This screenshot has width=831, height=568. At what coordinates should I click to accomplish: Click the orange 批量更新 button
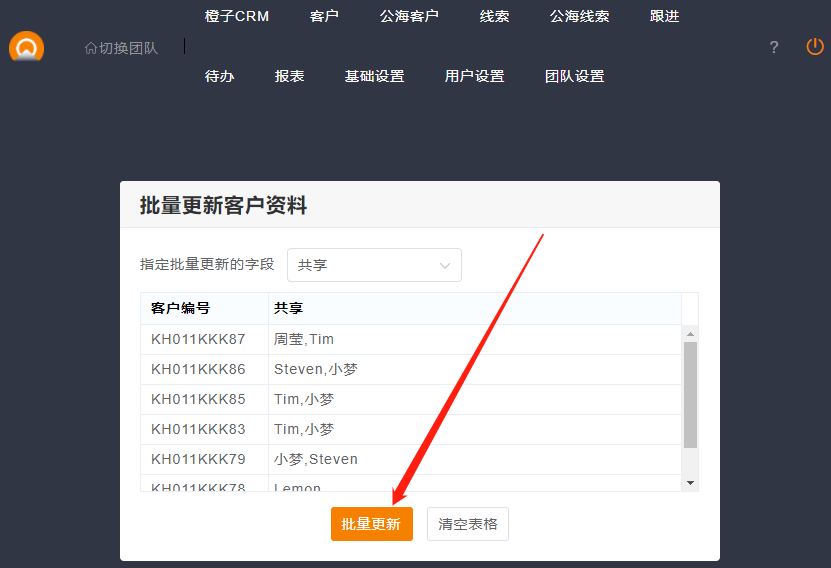click(x=371, y=524)
